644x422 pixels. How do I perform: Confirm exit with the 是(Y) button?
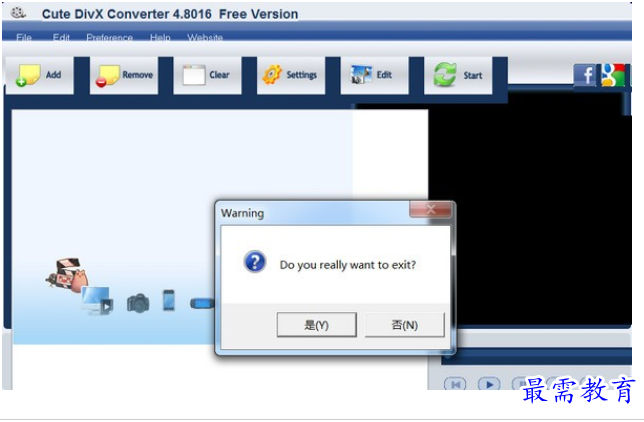pyautogui.click(x=317, y=325)
